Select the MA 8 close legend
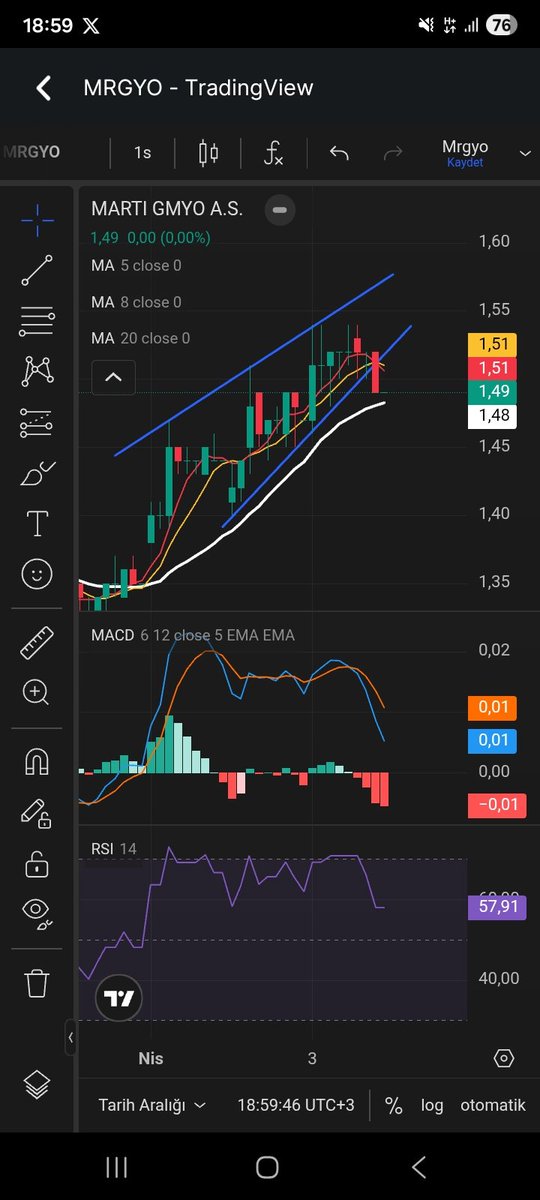The height and width of the screenshot is (1200, 540). [136, 301]
